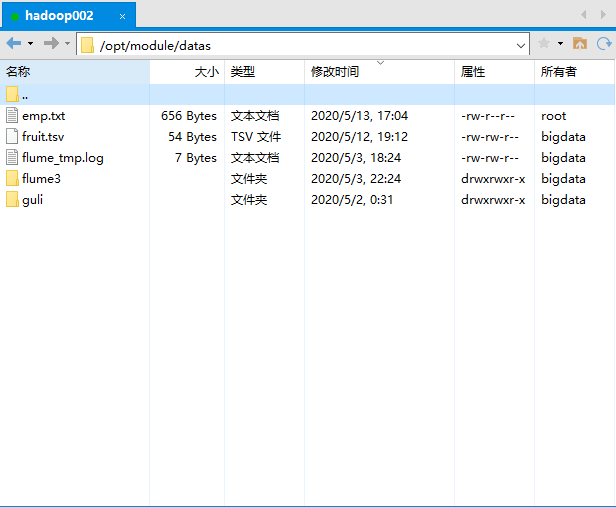Click the bookmark star icon
This screenshot has width=616, height=507.
coord(544,43)
